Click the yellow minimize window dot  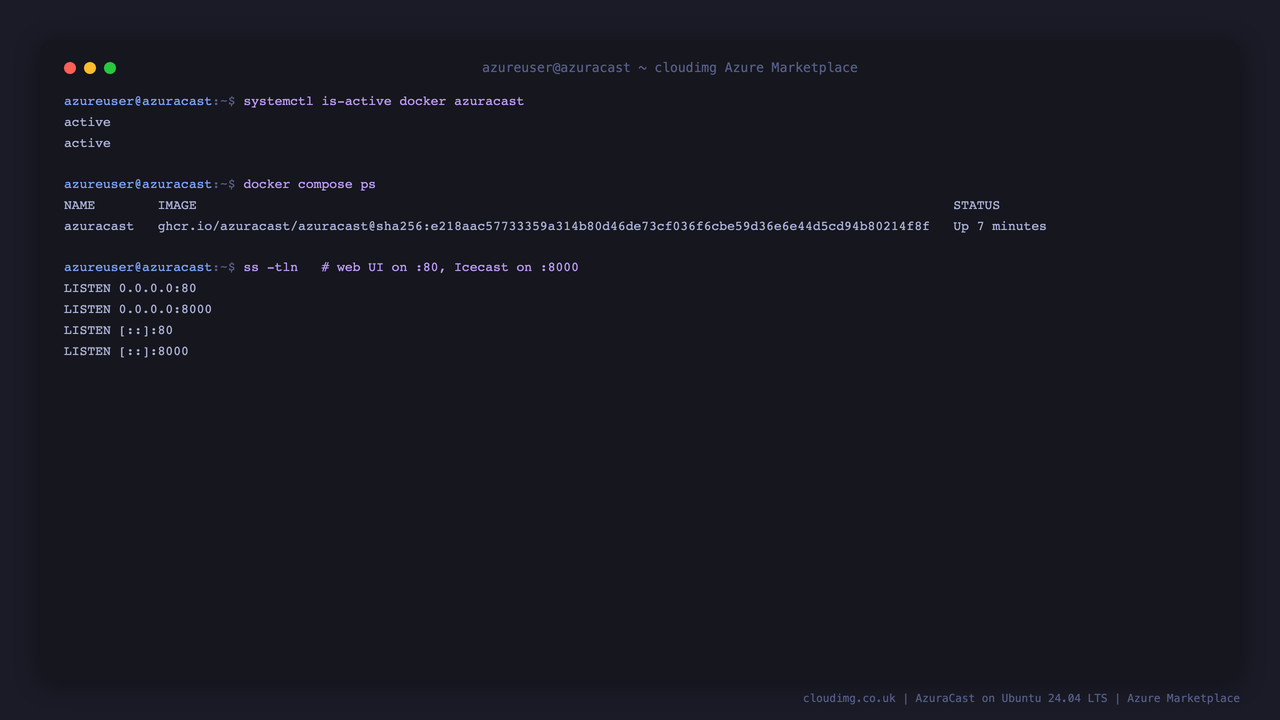pyautogui.click(x=90, y=68)
